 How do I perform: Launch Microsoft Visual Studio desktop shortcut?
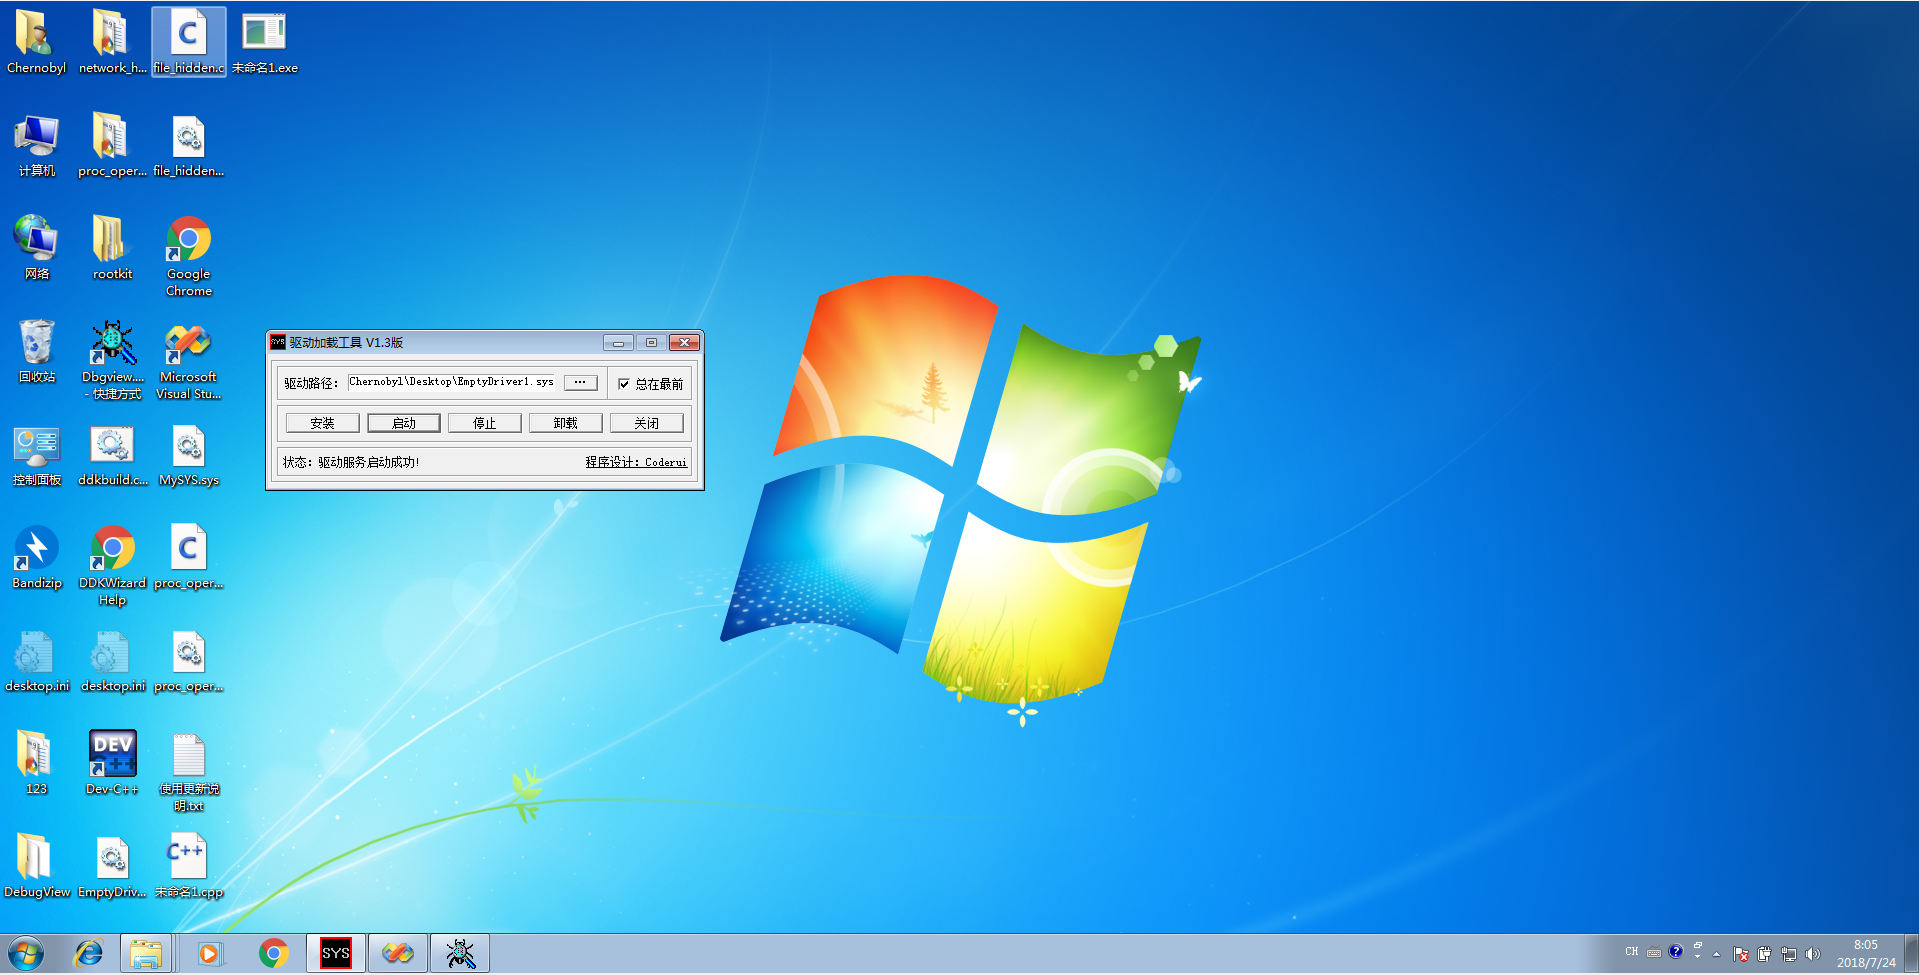point(188,360)
